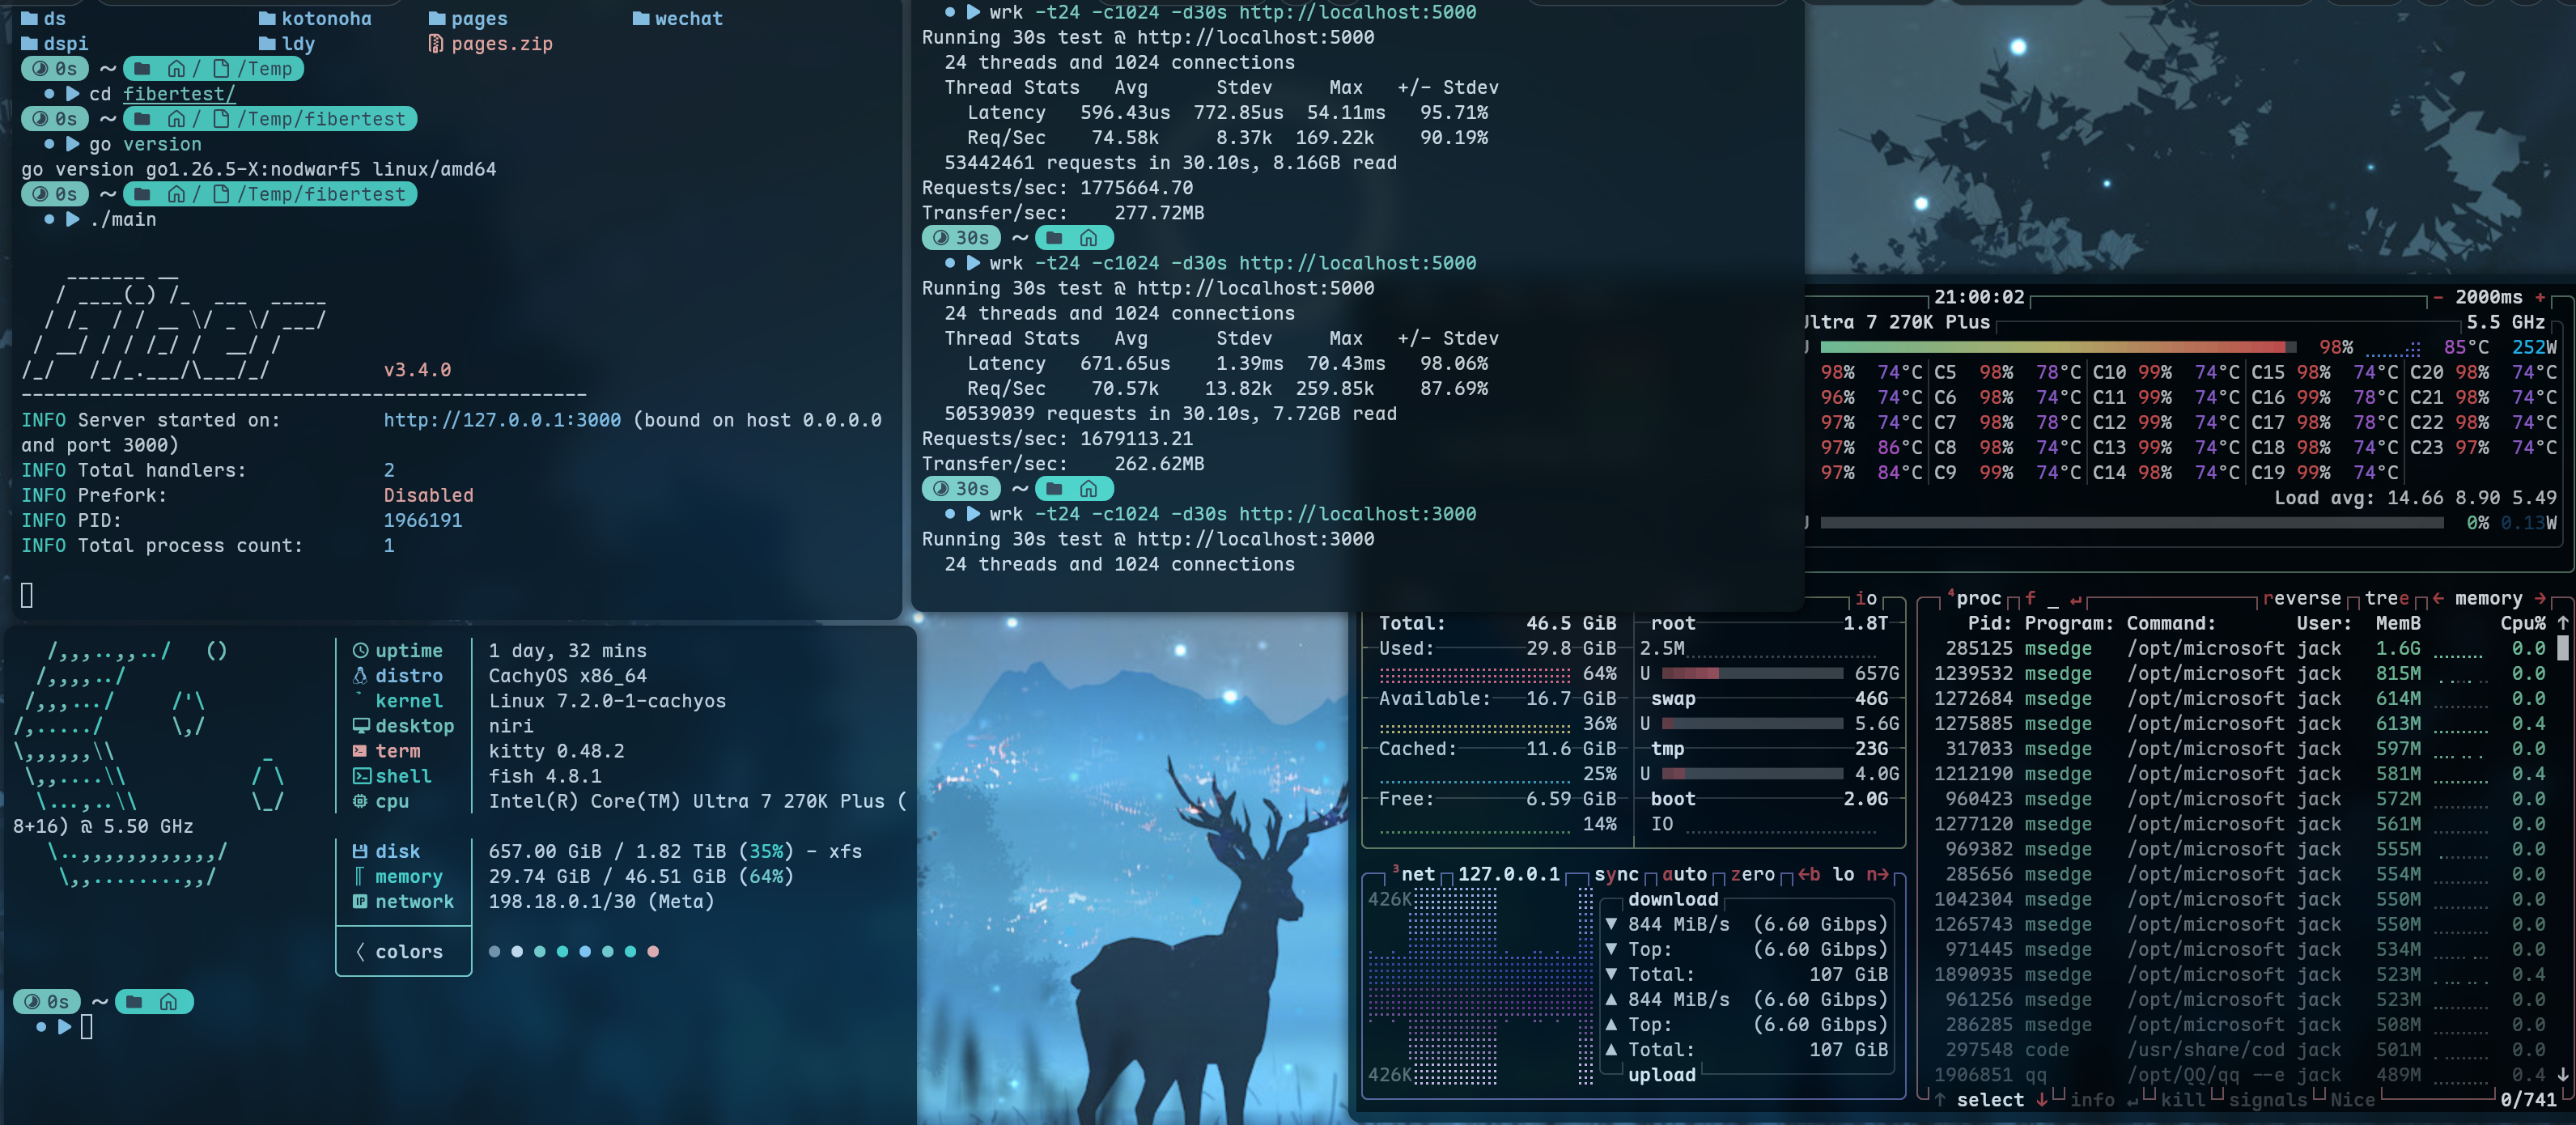Toggle tree view in btop proc panel

2387,599
